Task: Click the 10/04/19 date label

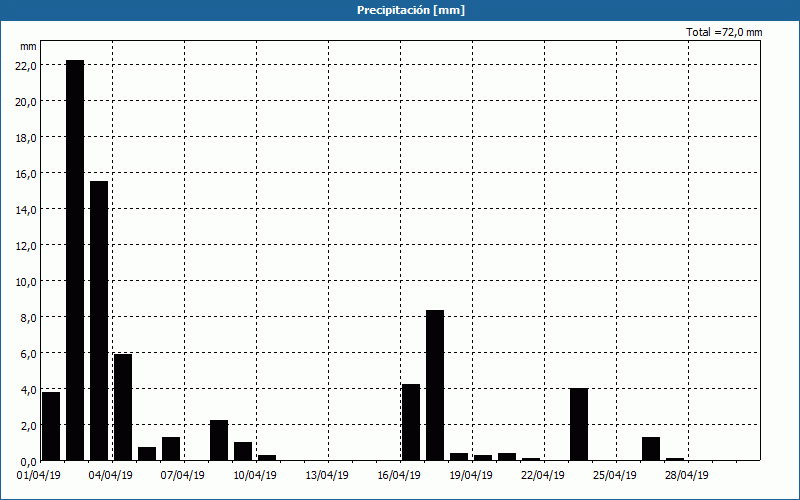Action: click(x=255, y=476)
